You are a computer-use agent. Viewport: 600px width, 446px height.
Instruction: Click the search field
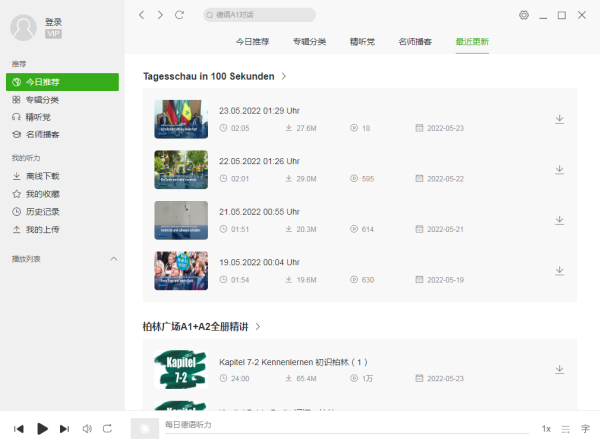click(x=259, y=15)
